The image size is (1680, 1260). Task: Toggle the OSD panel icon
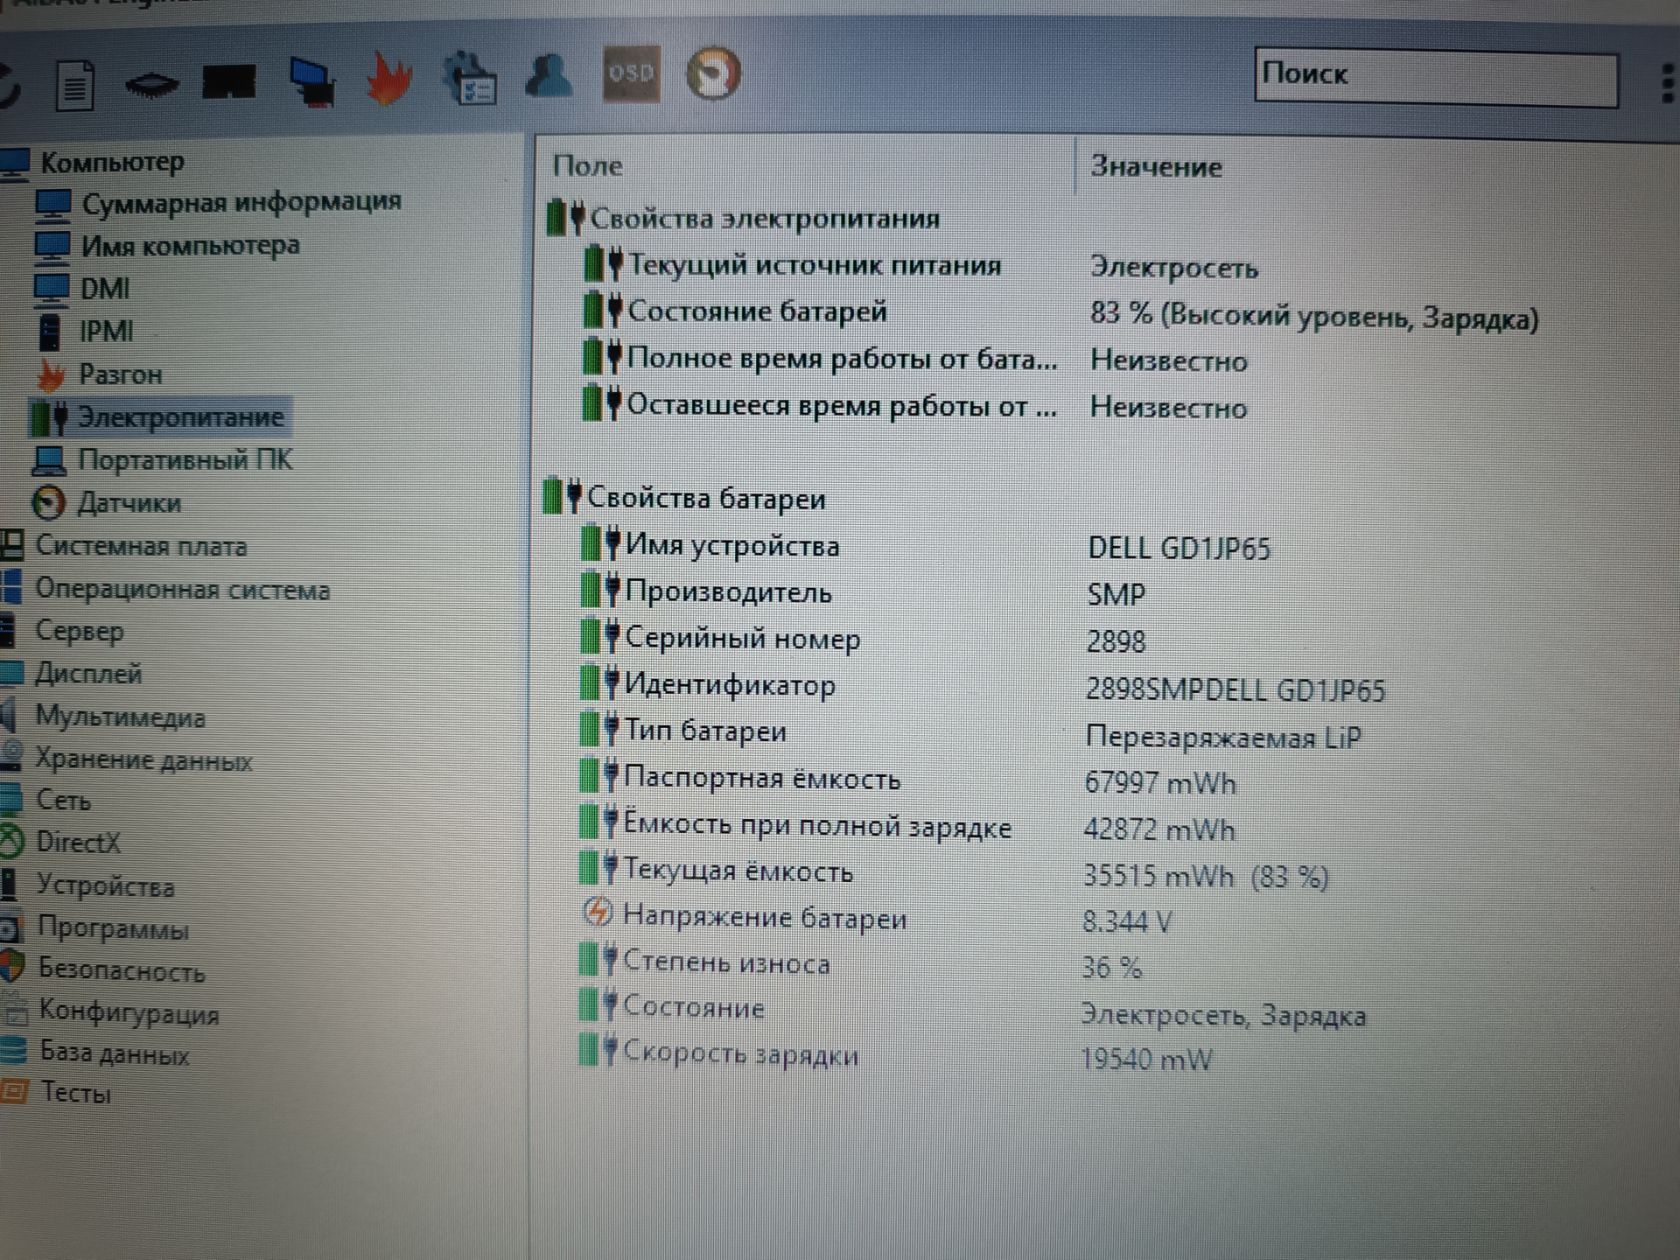[x=631, y=73]
